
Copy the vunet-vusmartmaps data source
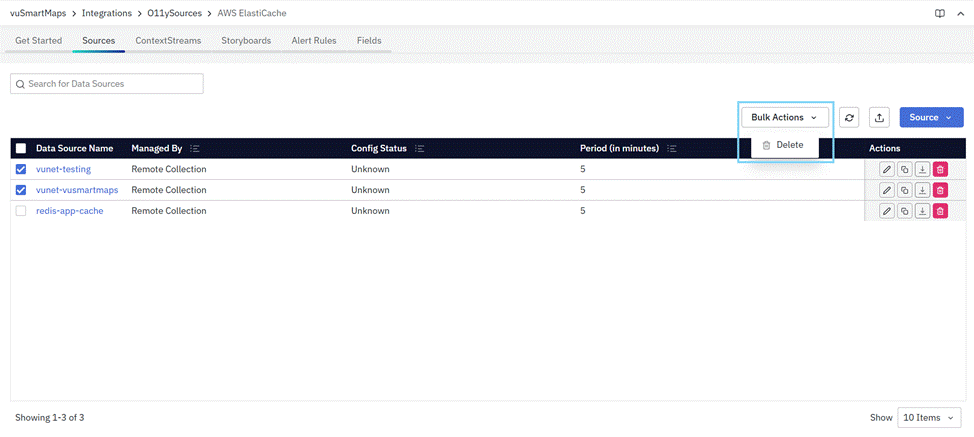(x=904, y=190)
